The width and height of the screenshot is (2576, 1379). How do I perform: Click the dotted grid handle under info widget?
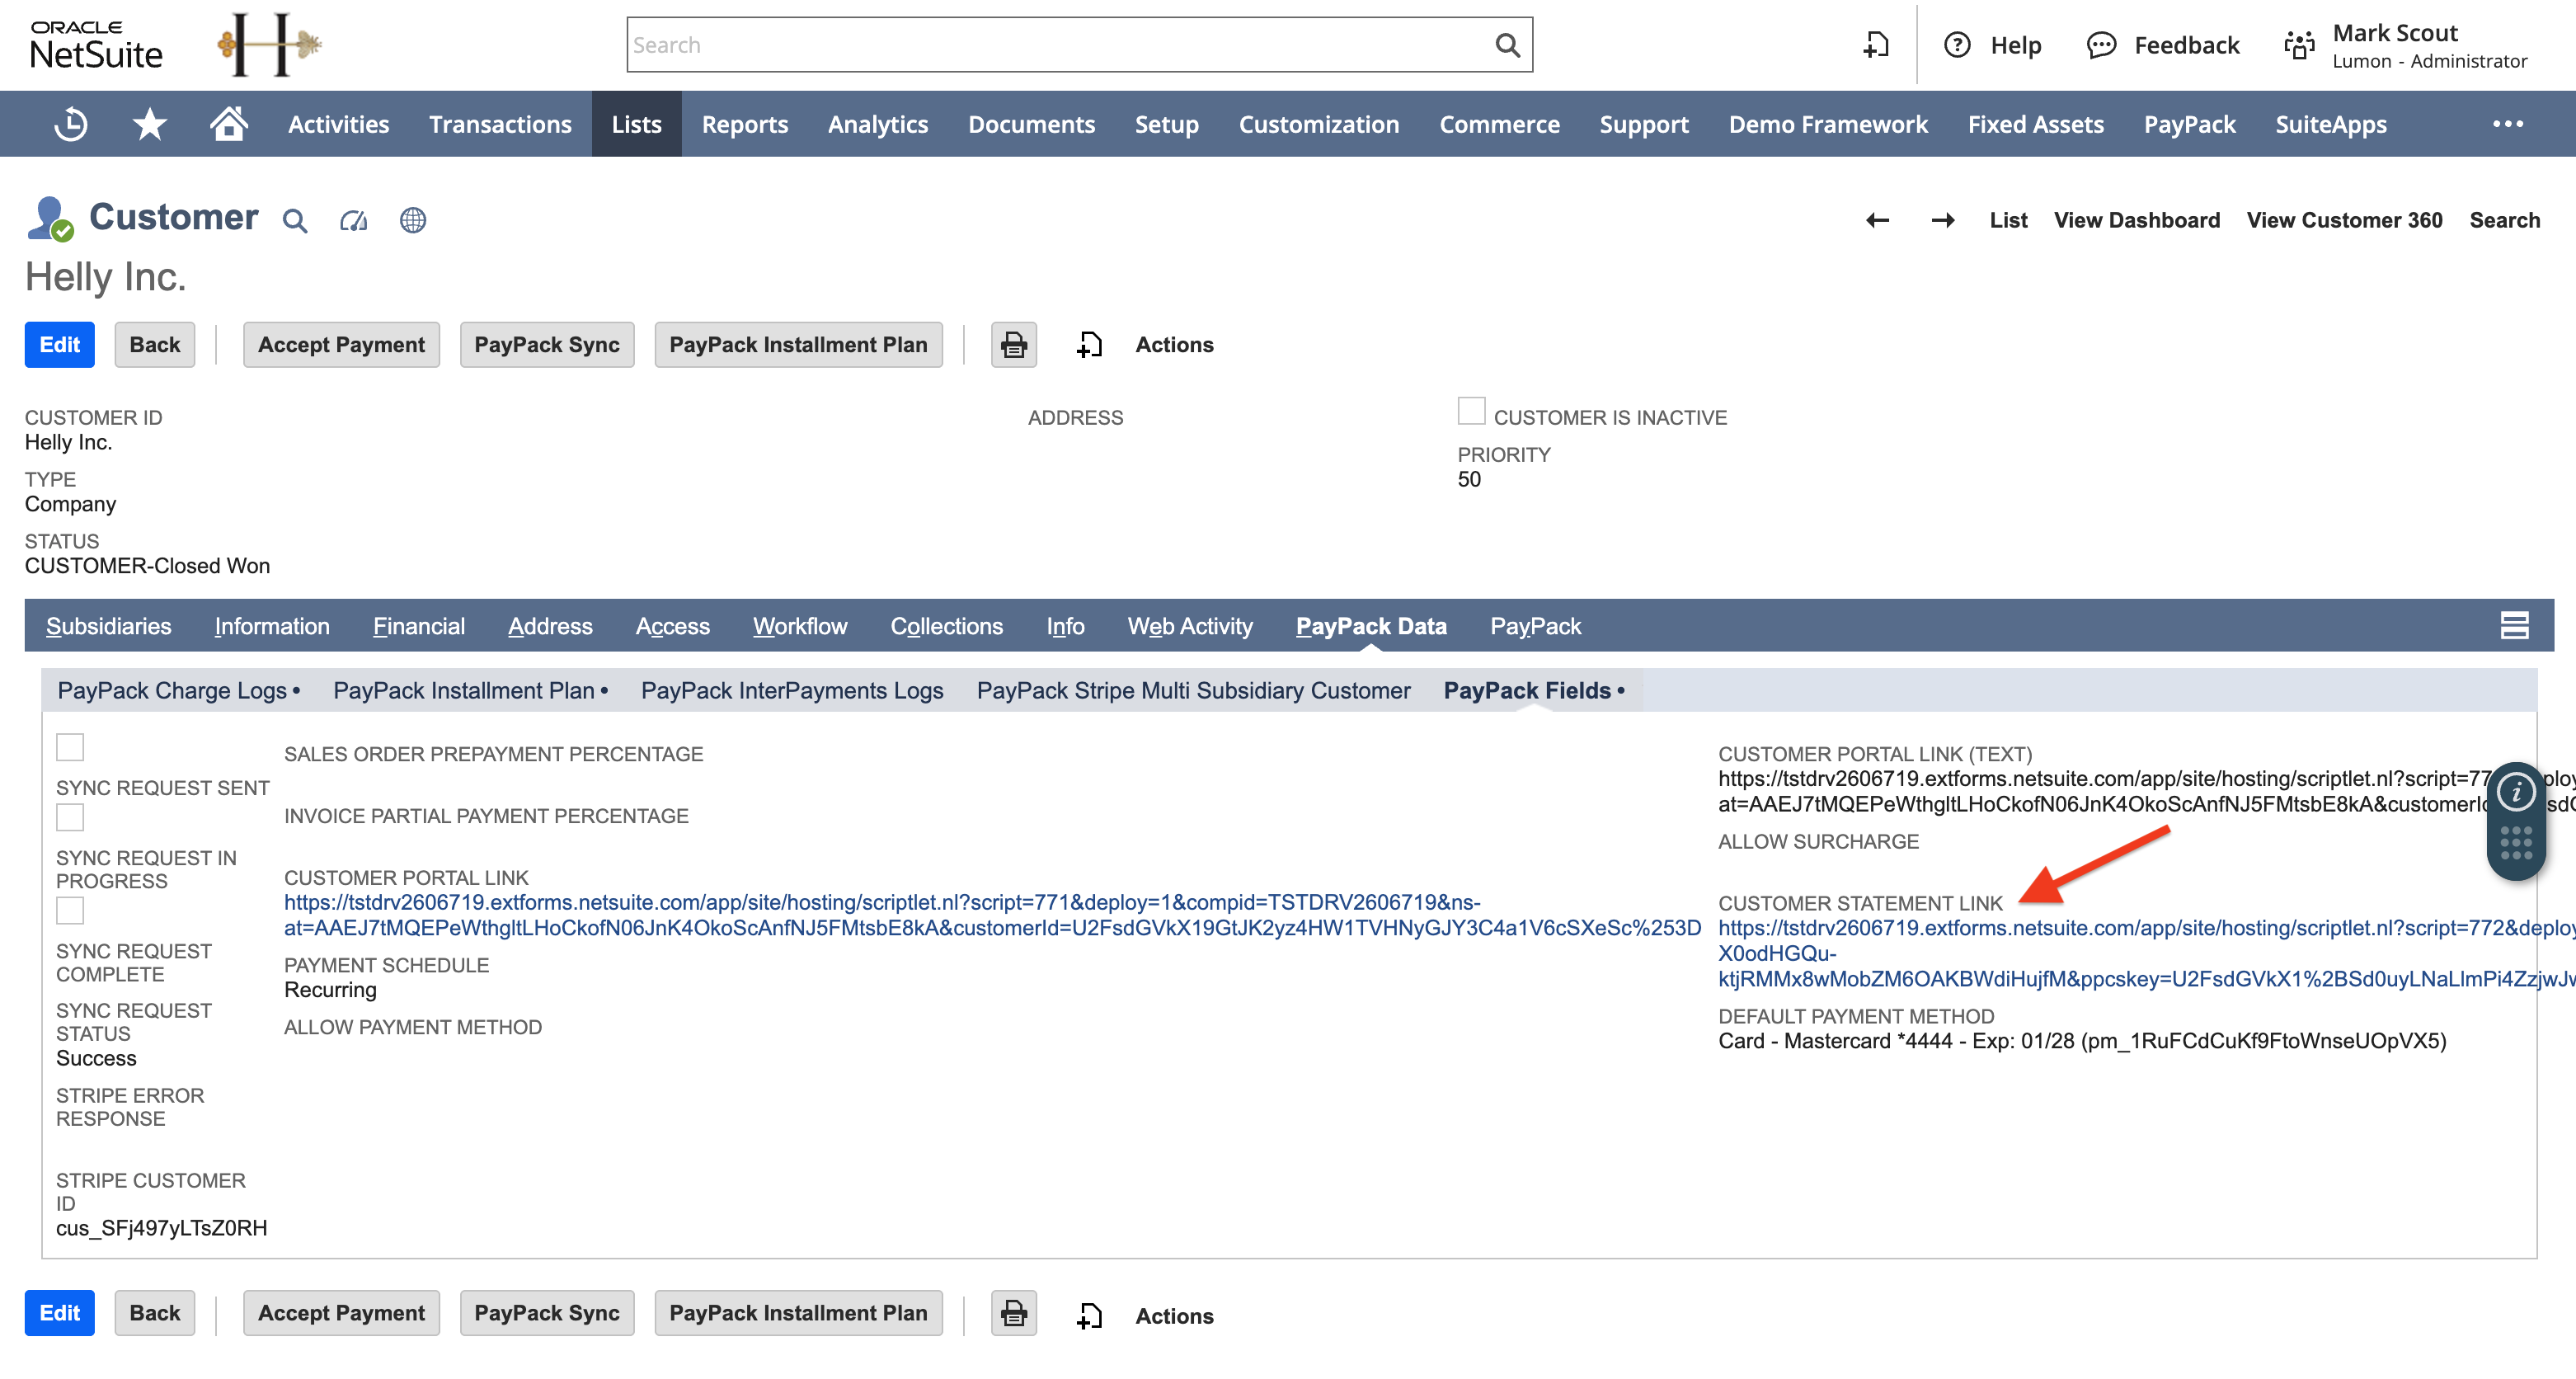point(2516,843)
